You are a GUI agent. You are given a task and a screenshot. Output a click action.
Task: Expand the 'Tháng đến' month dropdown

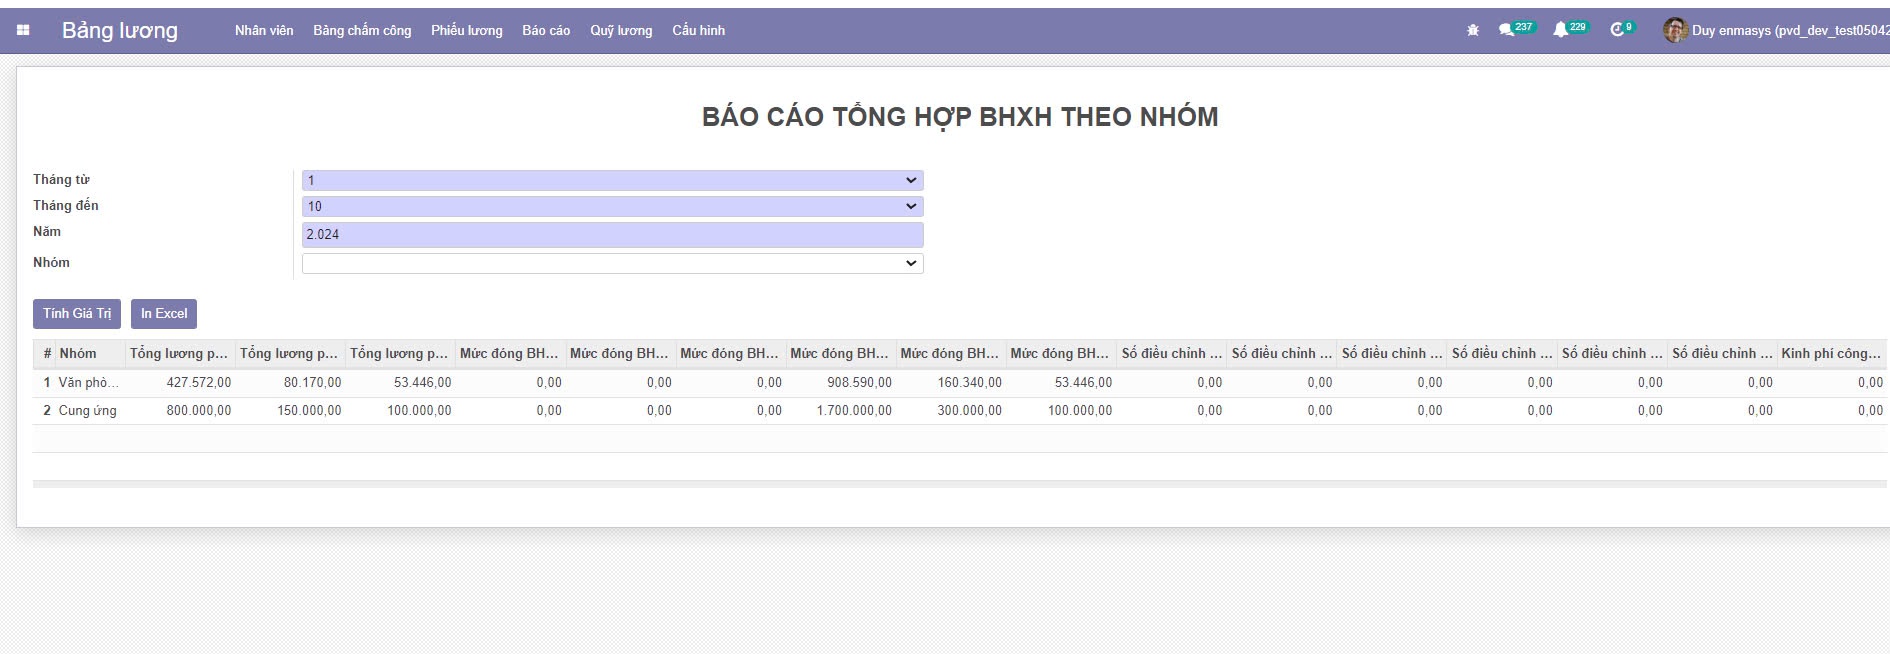(x=612, y=206)
